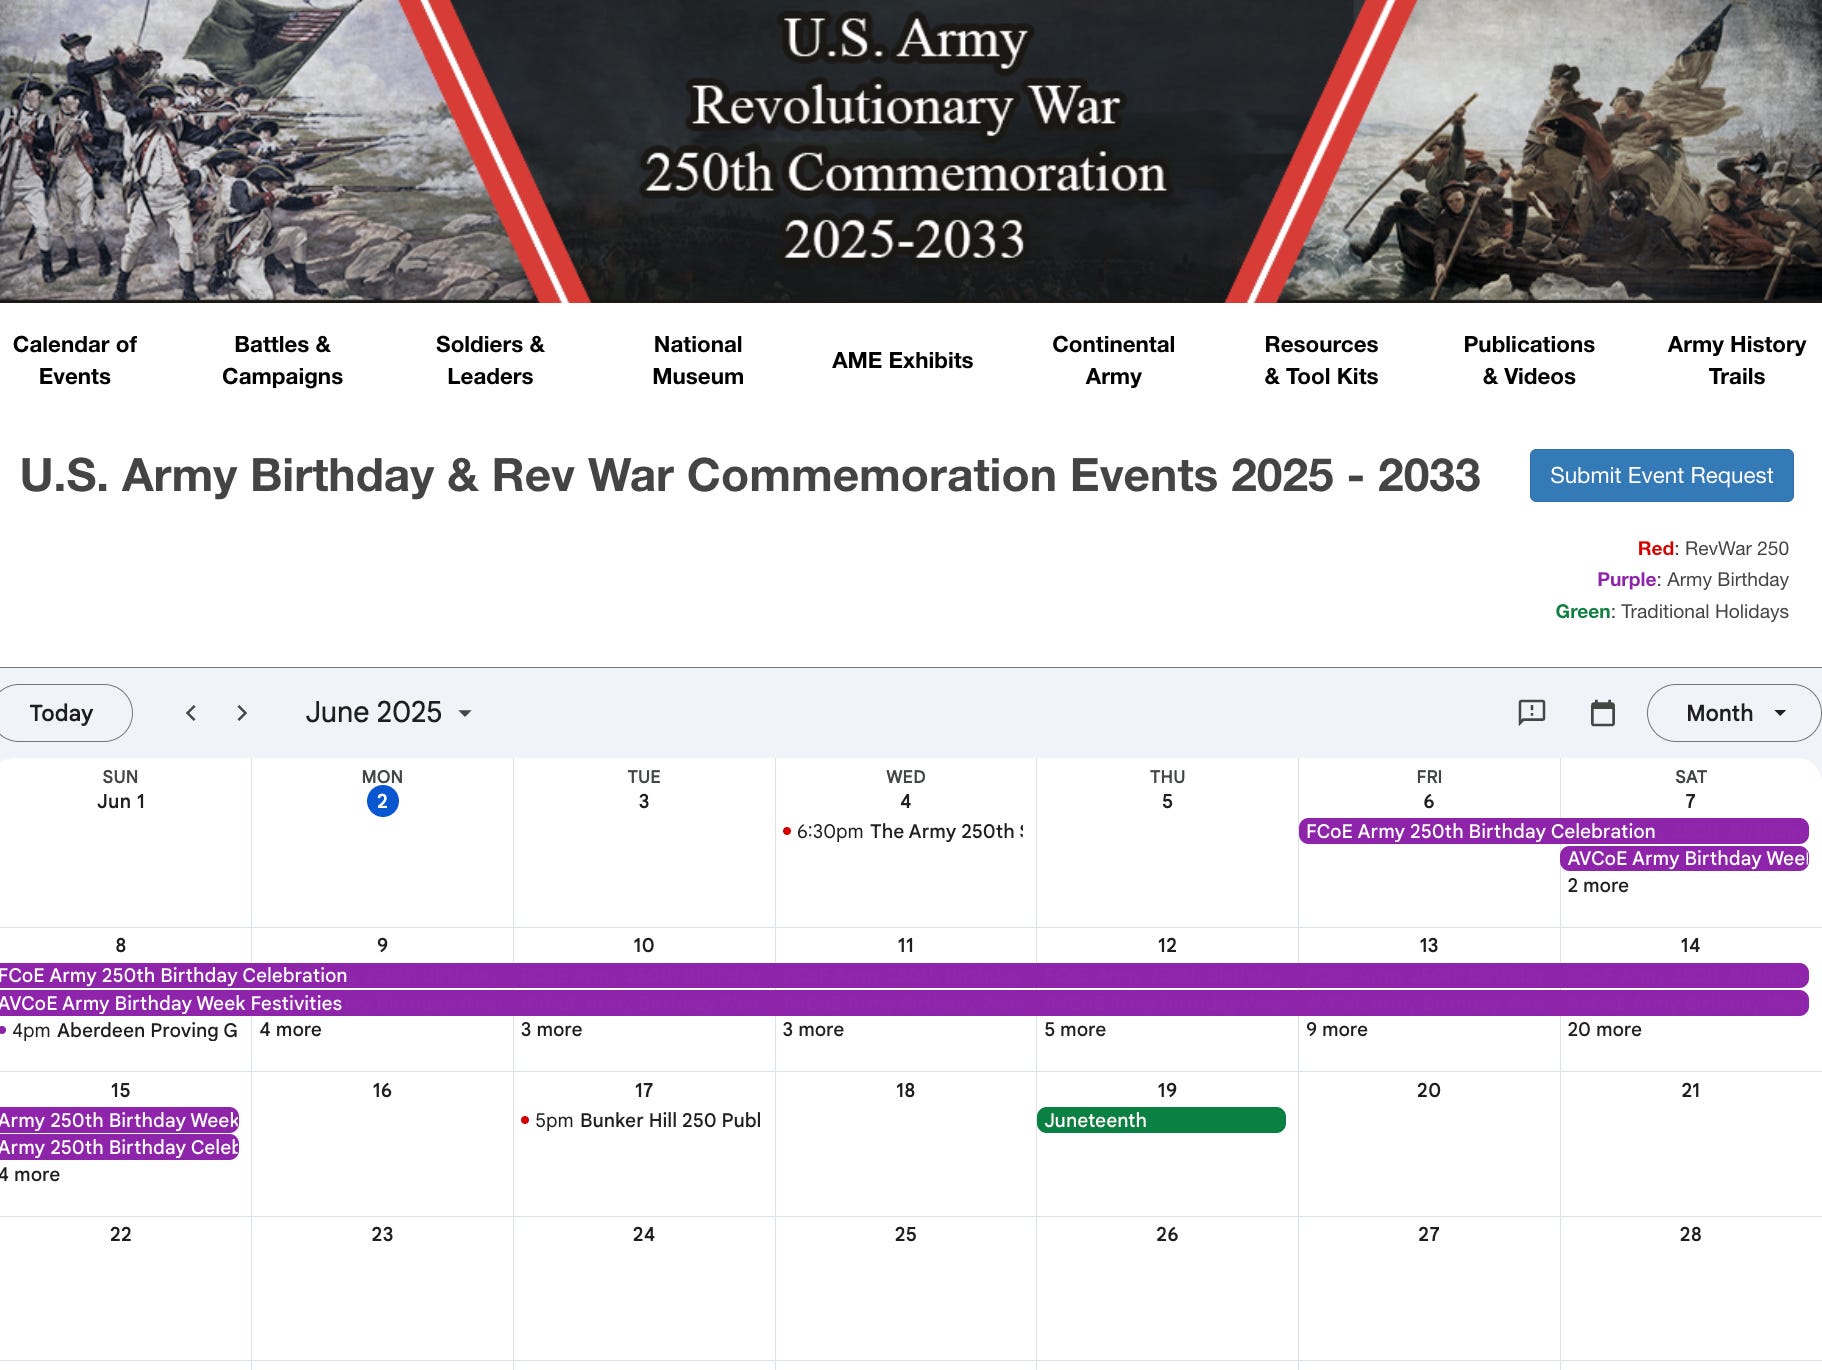Click the Green: Traditional Holidays legend text
1822x1370 pixels.
pos(1672,611)
